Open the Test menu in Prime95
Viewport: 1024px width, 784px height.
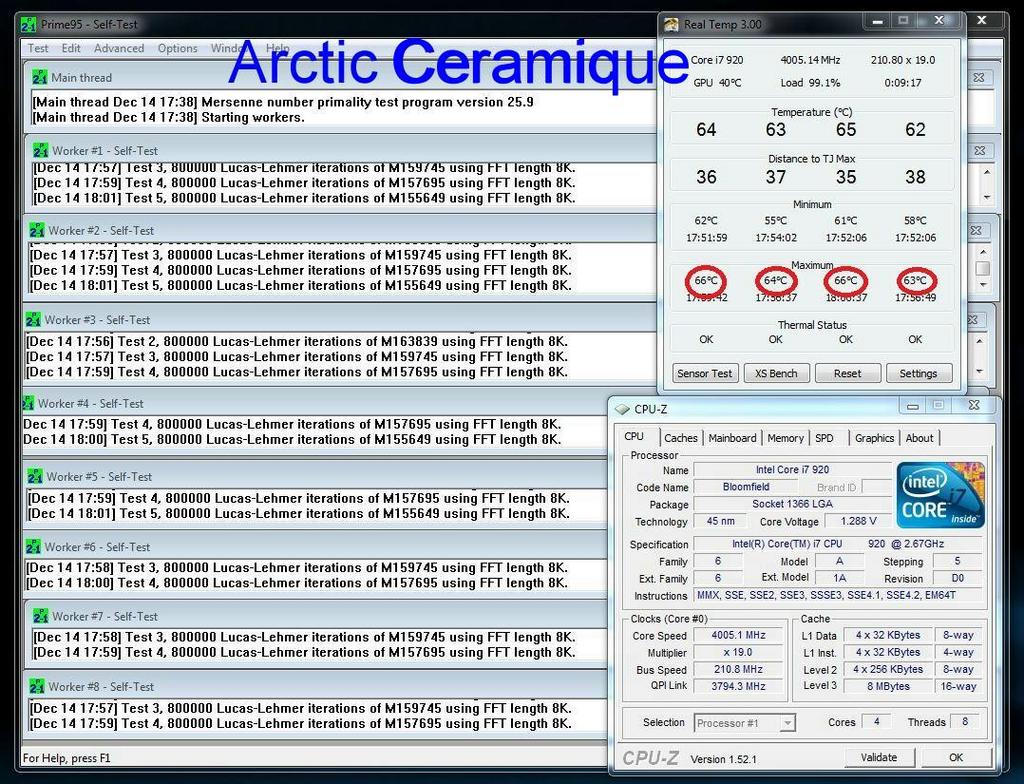click(38, 48)
